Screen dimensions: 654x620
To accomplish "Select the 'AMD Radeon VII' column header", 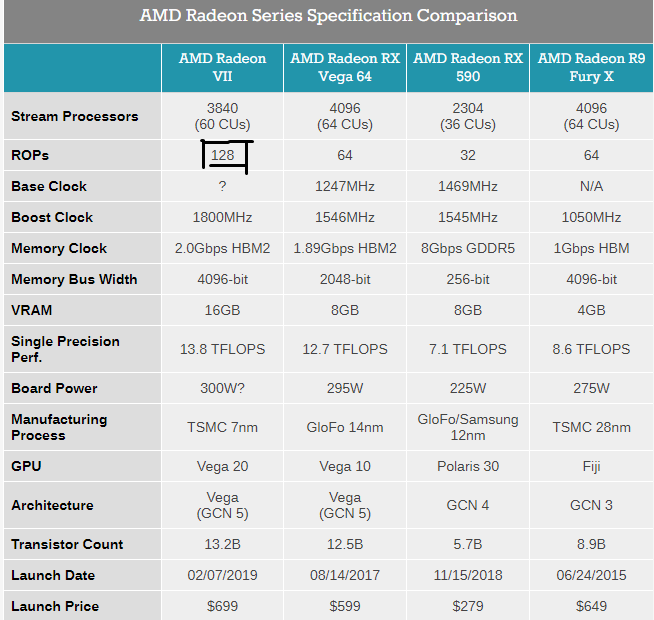I will [x=222, y=67].
